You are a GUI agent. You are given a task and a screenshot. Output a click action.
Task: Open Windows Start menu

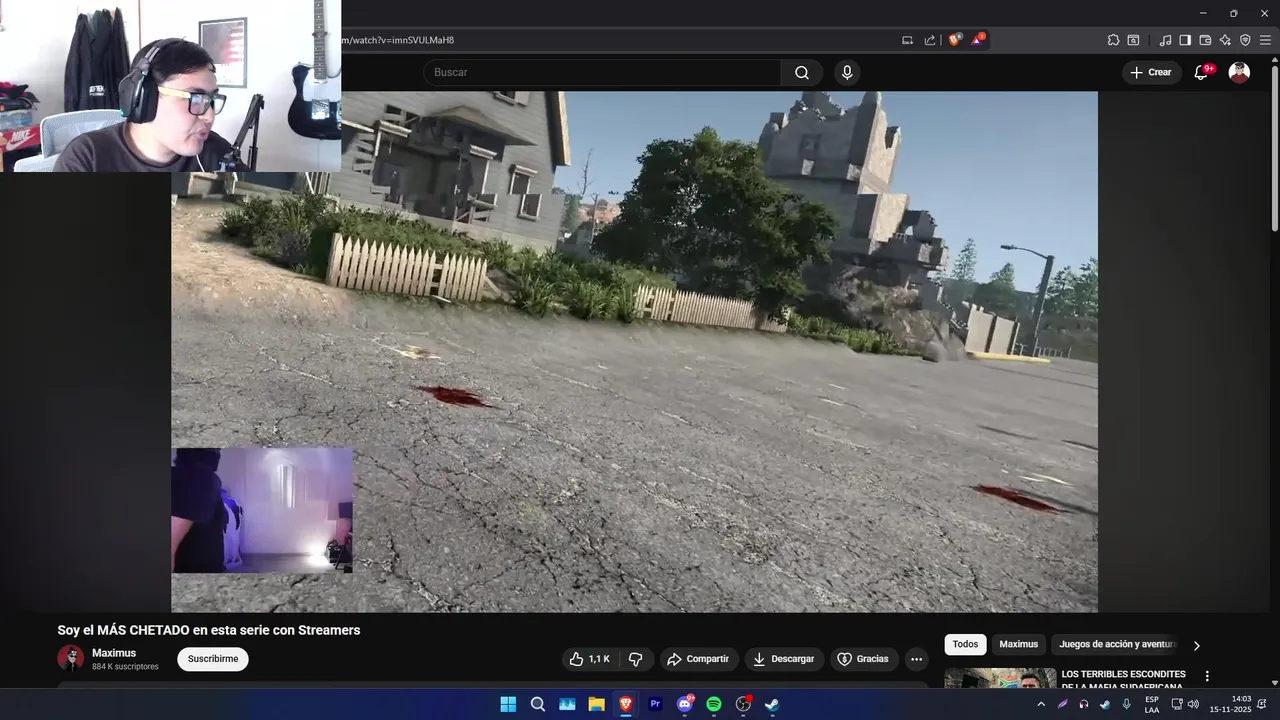(508, 704)
